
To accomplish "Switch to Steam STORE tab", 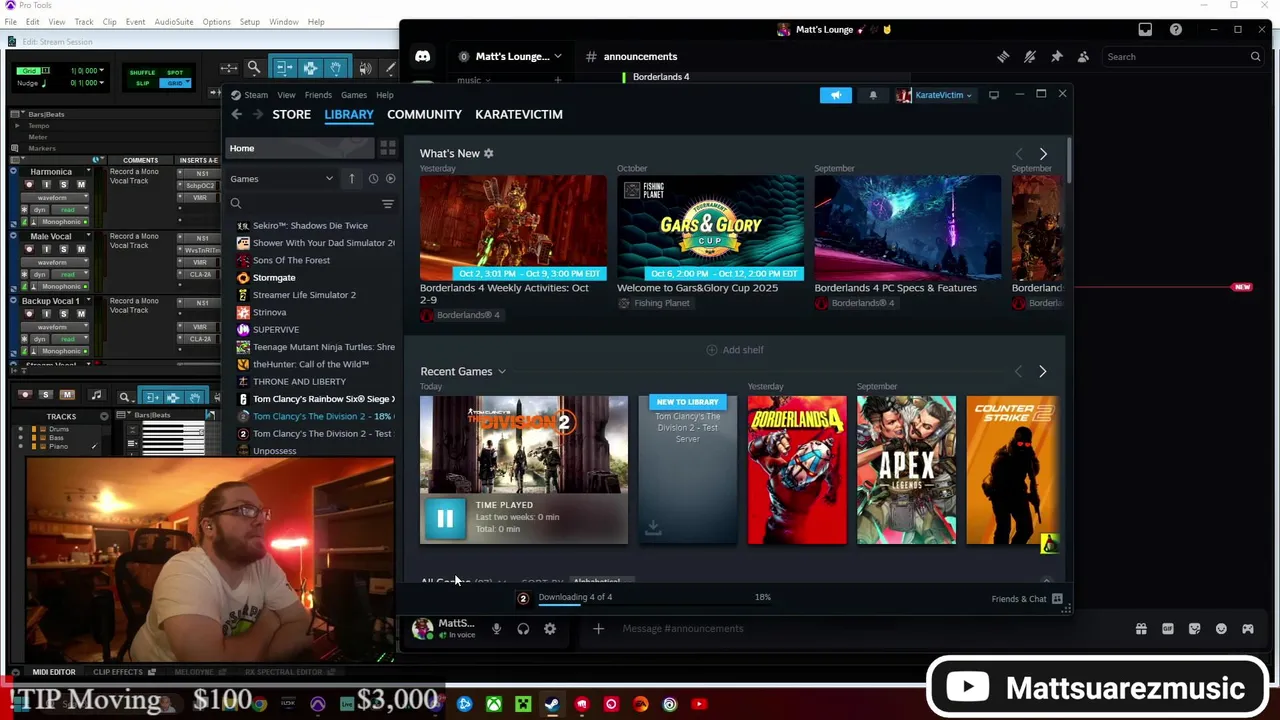I will point(292,115).
